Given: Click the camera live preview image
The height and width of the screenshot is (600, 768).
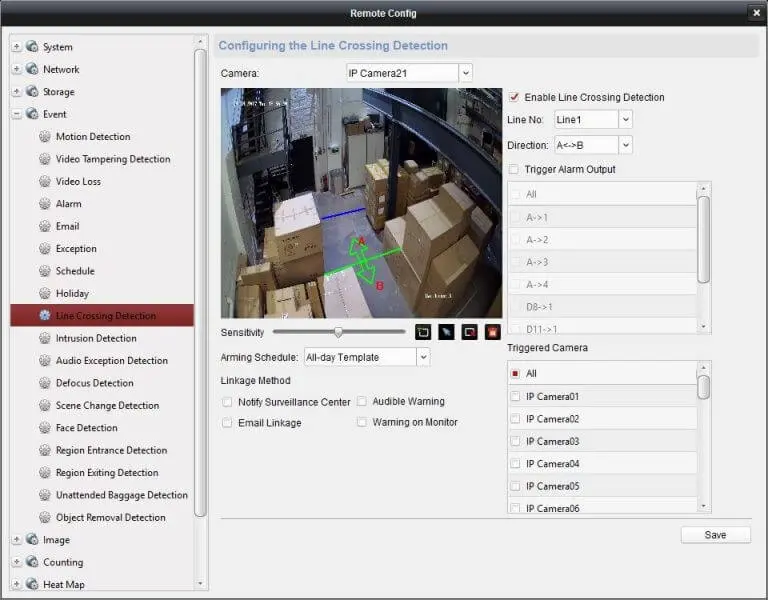Looking at the screenshot, I should (x=361, y=203).
